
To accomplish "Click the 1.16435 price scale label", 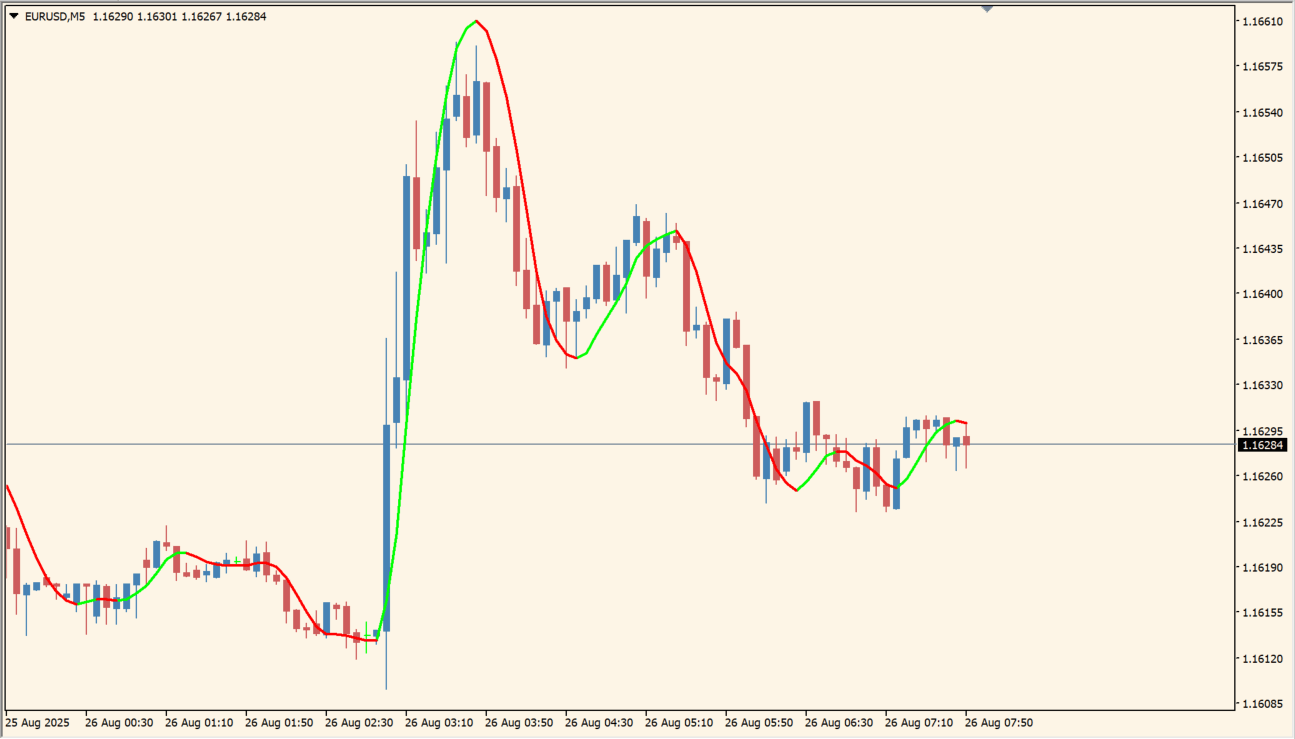I will point(1262,248).
